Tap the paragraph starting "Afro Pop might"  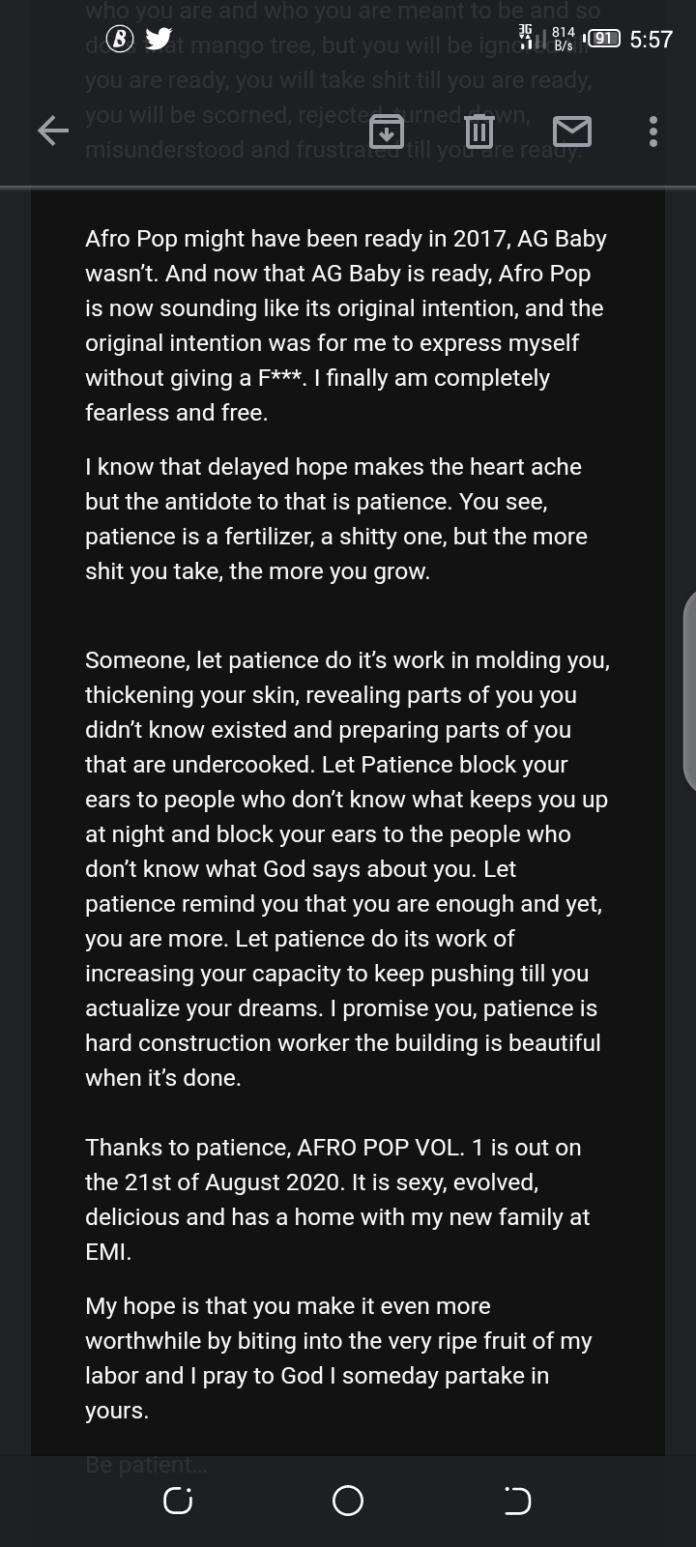(x=347, y=326)
